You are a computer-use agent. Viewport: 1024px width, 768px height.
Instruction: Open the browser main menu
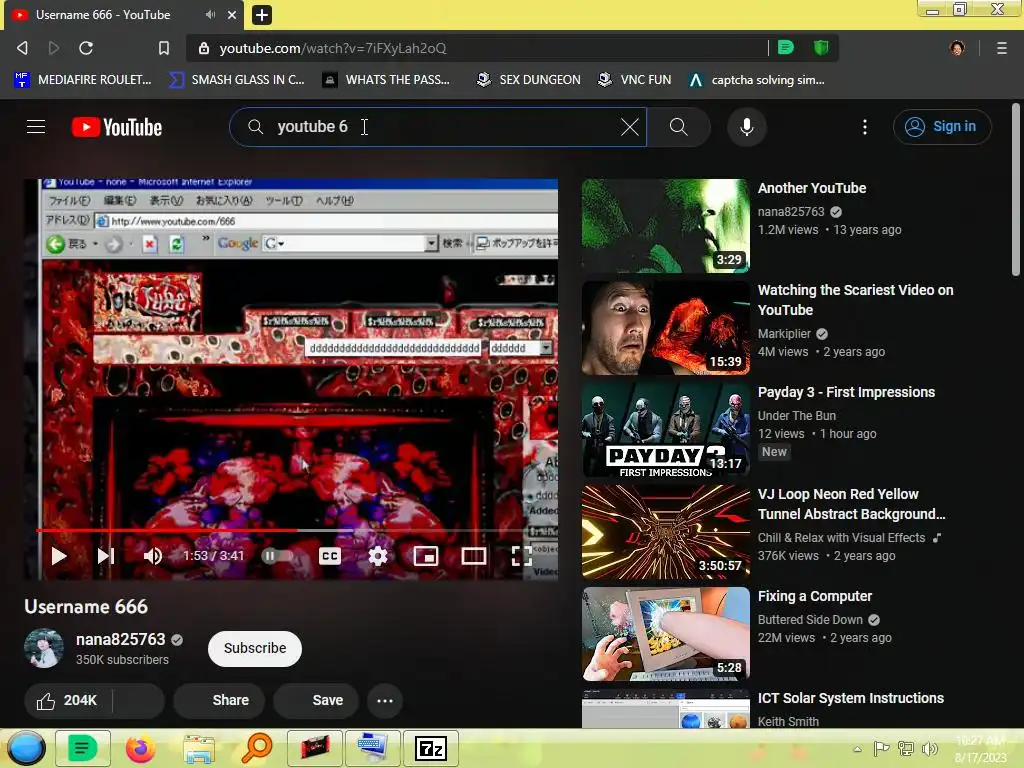[1001, 48]
